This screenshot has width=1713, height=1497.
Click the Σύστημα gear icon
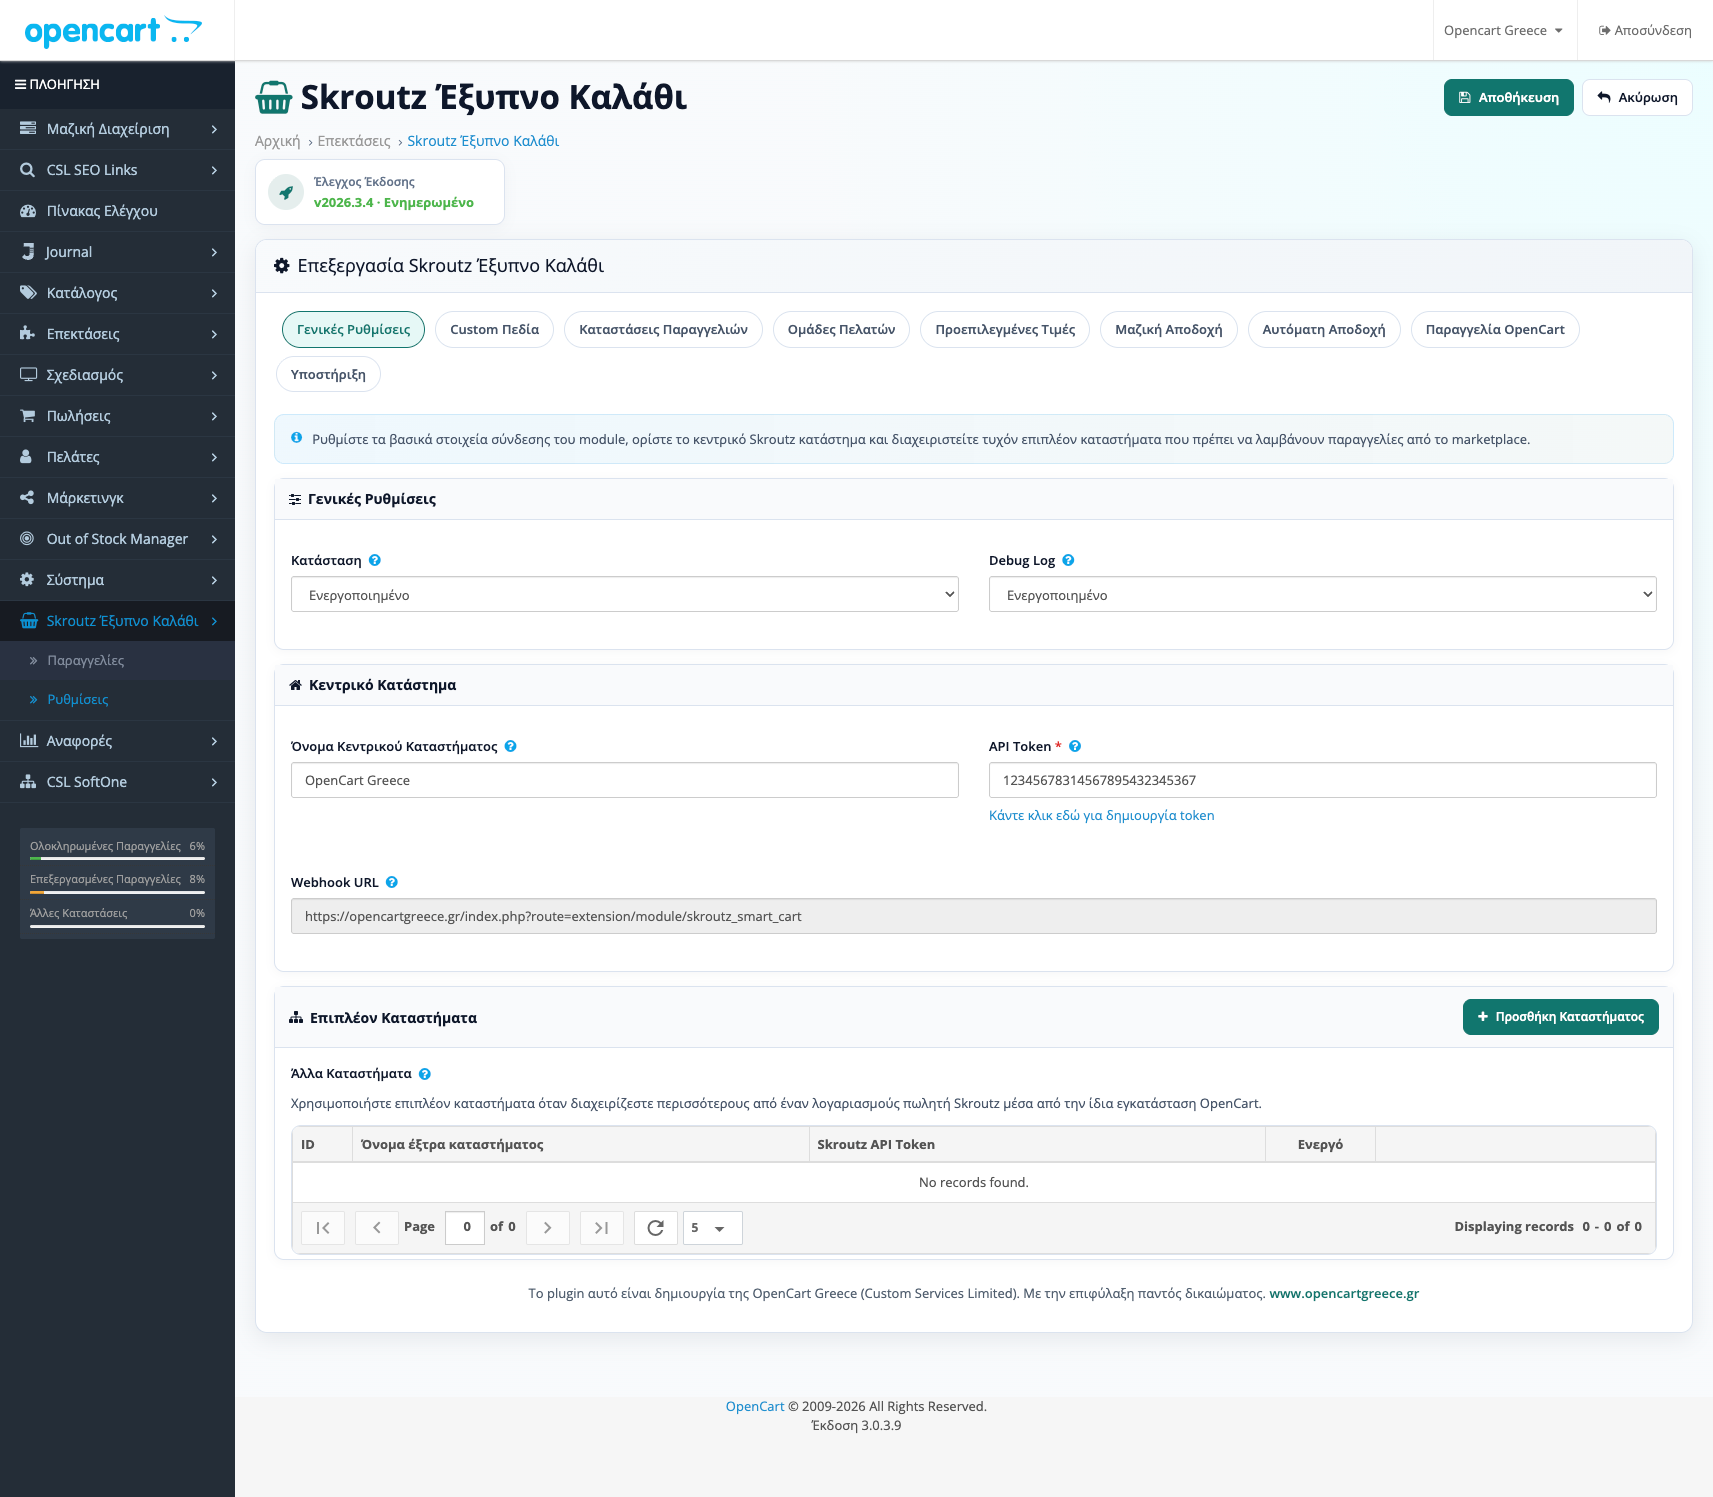(28, 580)
